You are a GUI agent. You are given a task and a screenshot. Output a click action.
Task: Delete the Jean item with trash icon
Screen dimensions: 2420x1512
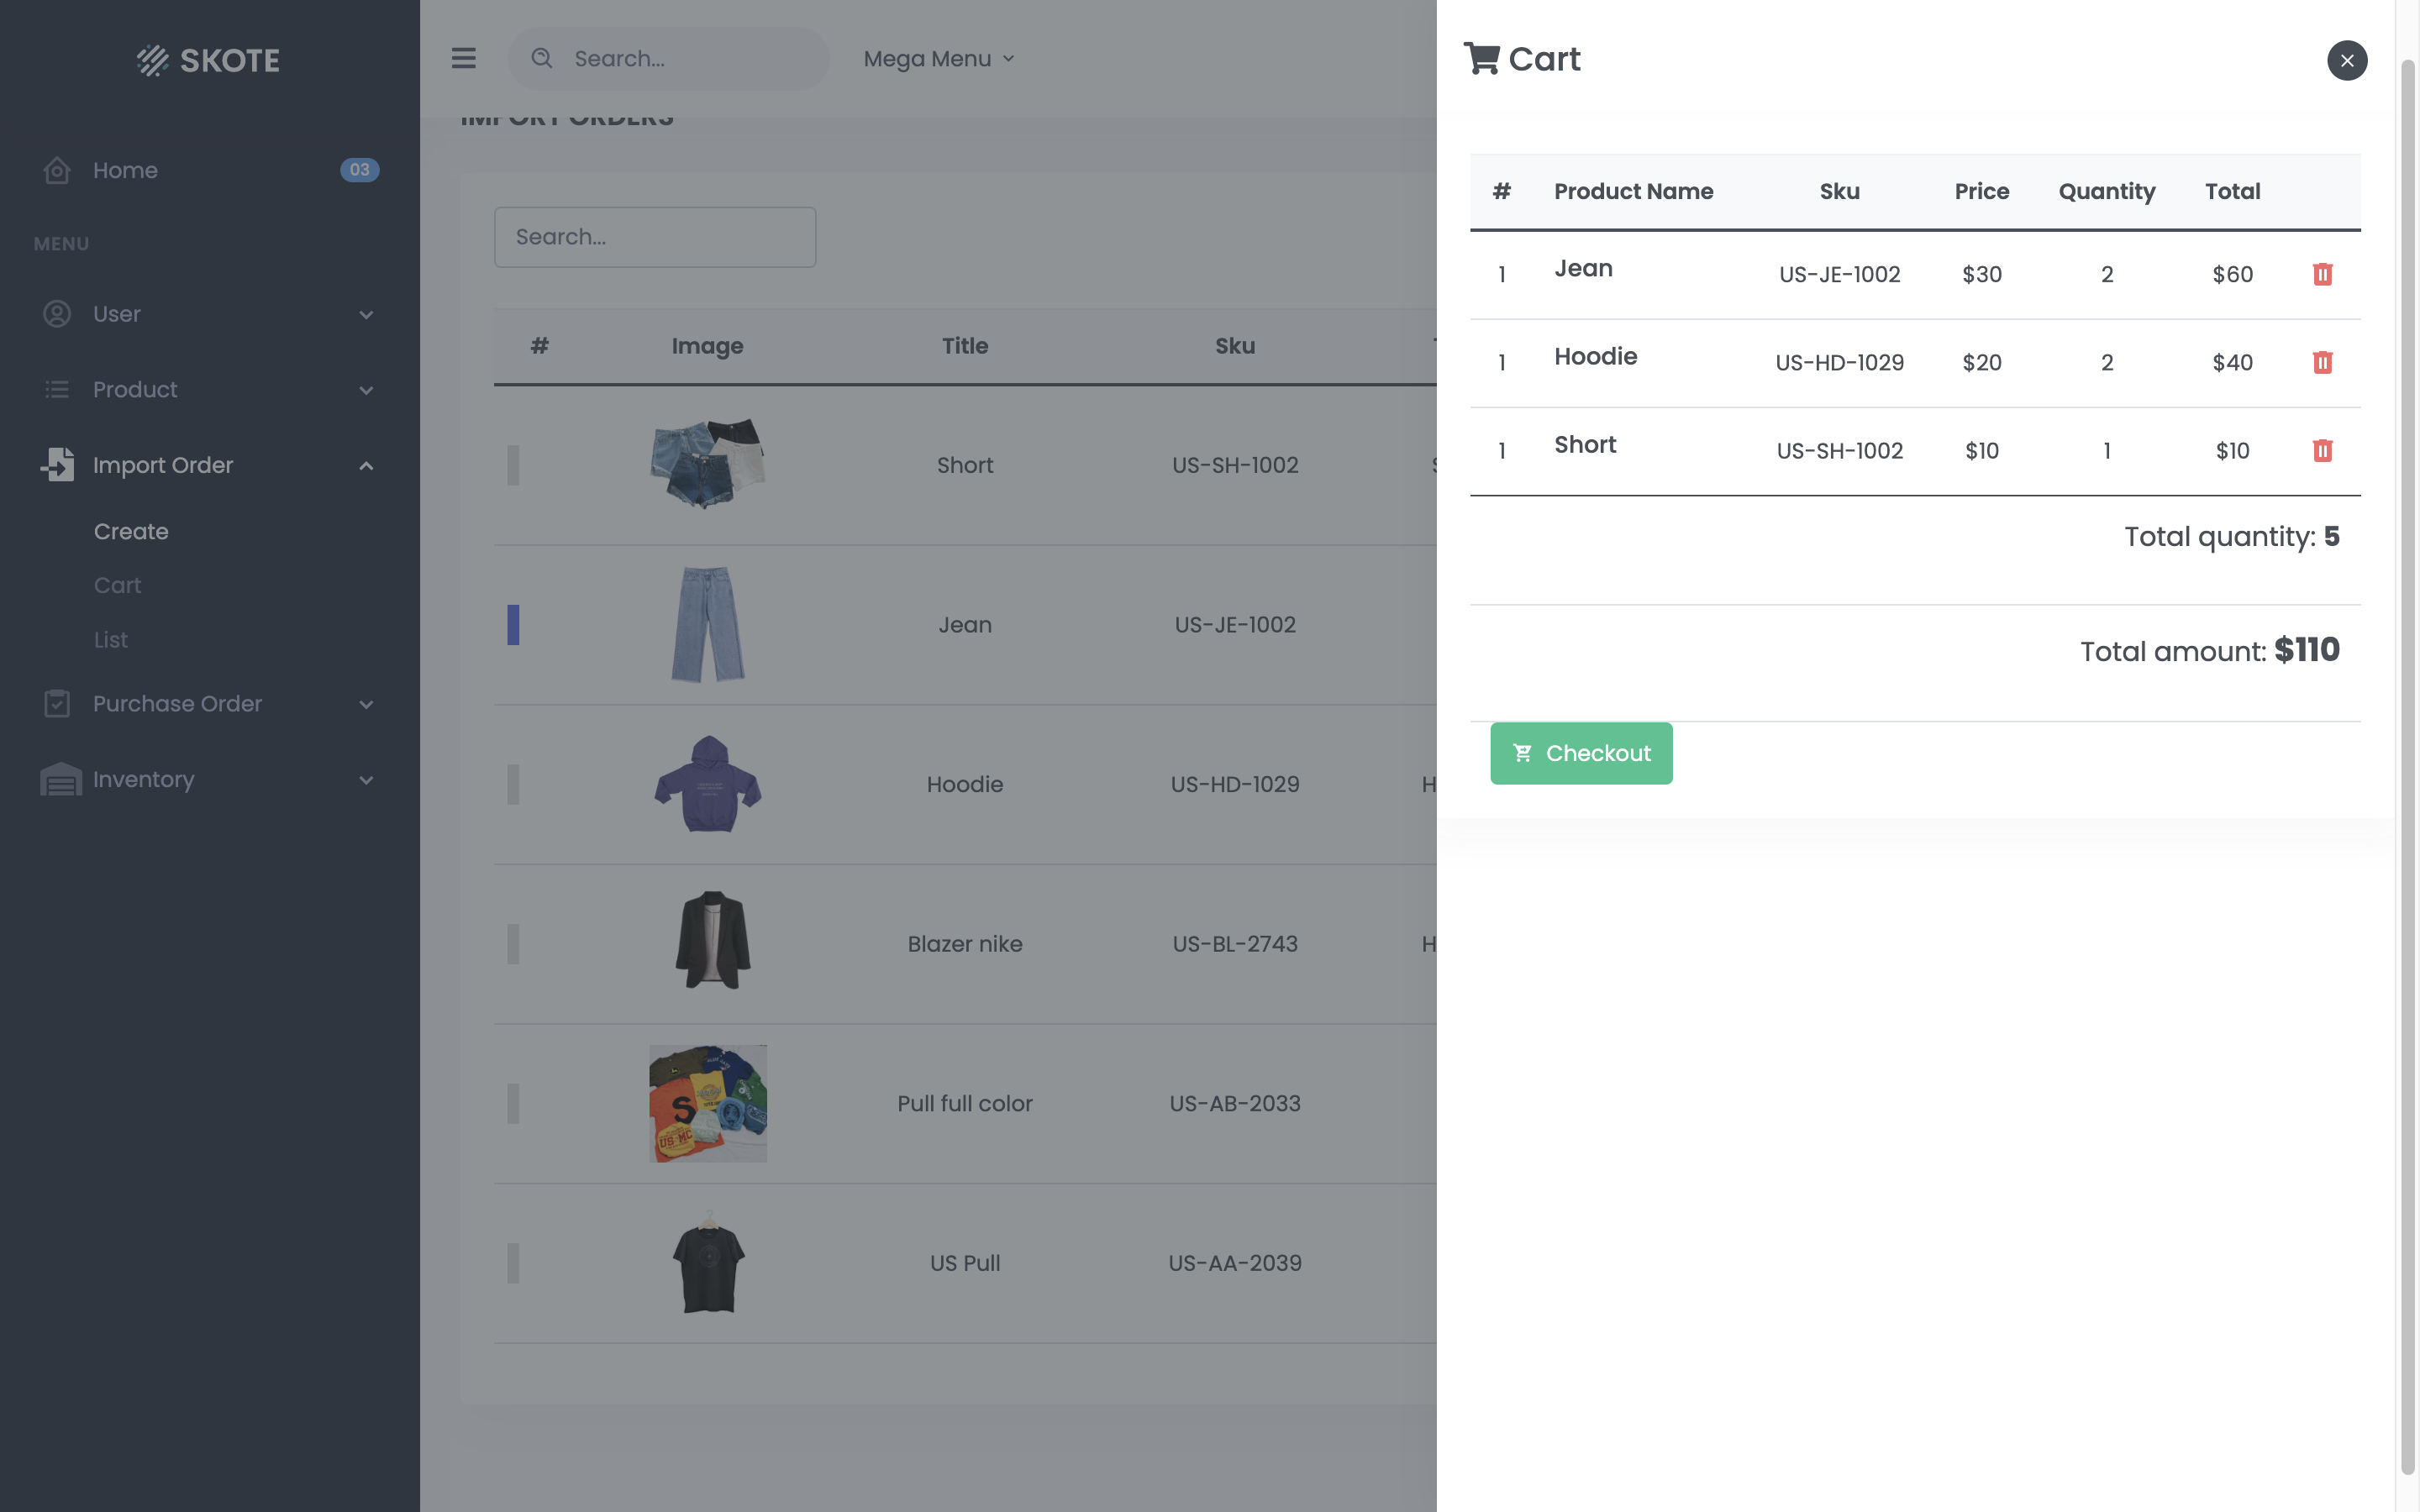pos(2322,273)
